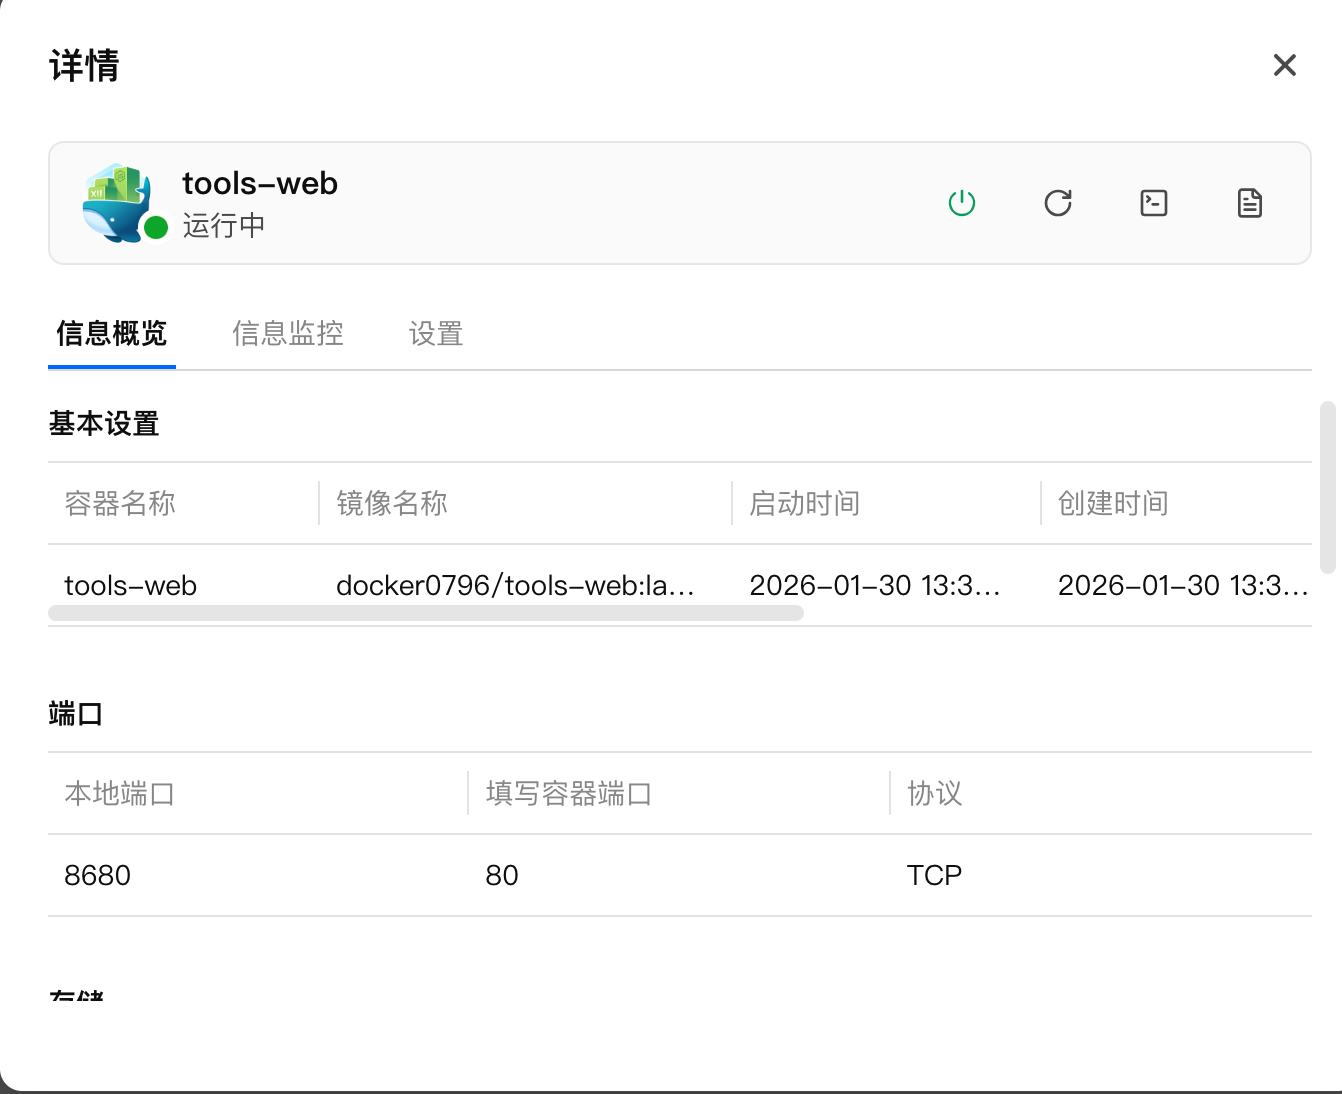This screenshot has height=1094, width=1342.
Task: Click the 容器名称 column header
Action: click(x=120, y=503)
